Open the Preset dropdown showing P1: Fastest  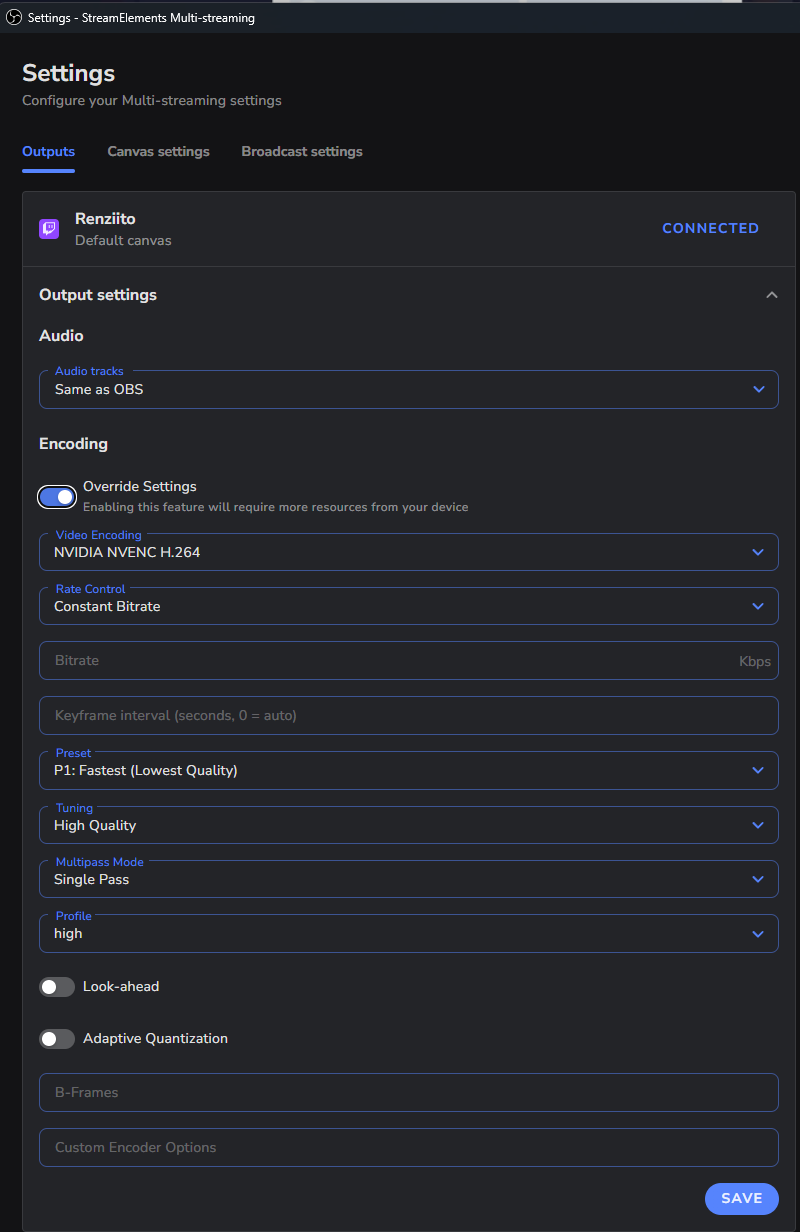pos(409,770)
